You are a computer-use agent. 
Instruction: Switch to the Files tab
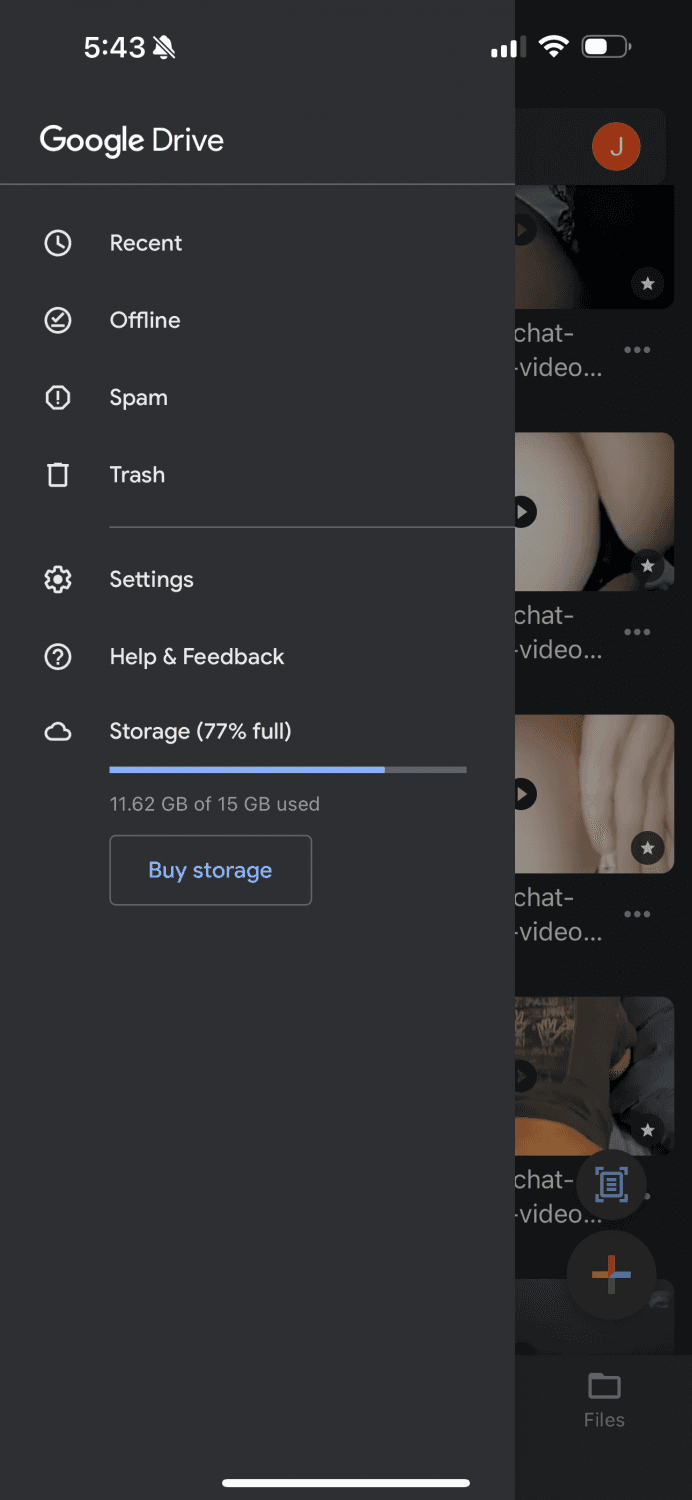(604, 1401)
